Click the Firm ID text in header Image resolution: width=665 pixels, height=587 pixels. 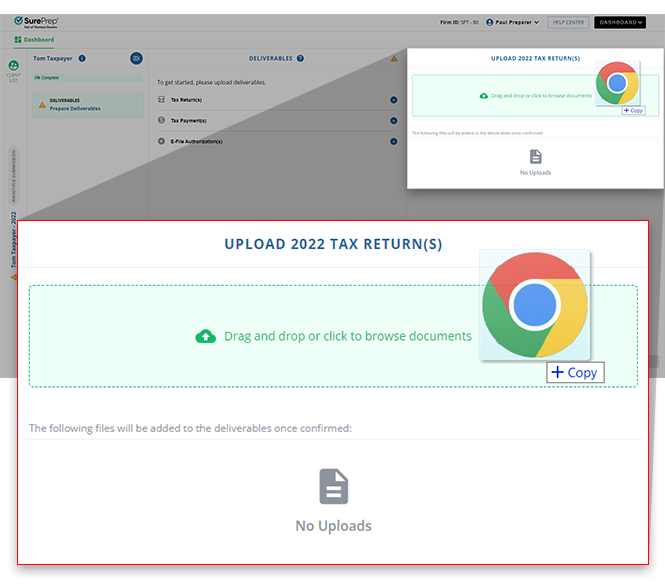[x=459, y=22]
